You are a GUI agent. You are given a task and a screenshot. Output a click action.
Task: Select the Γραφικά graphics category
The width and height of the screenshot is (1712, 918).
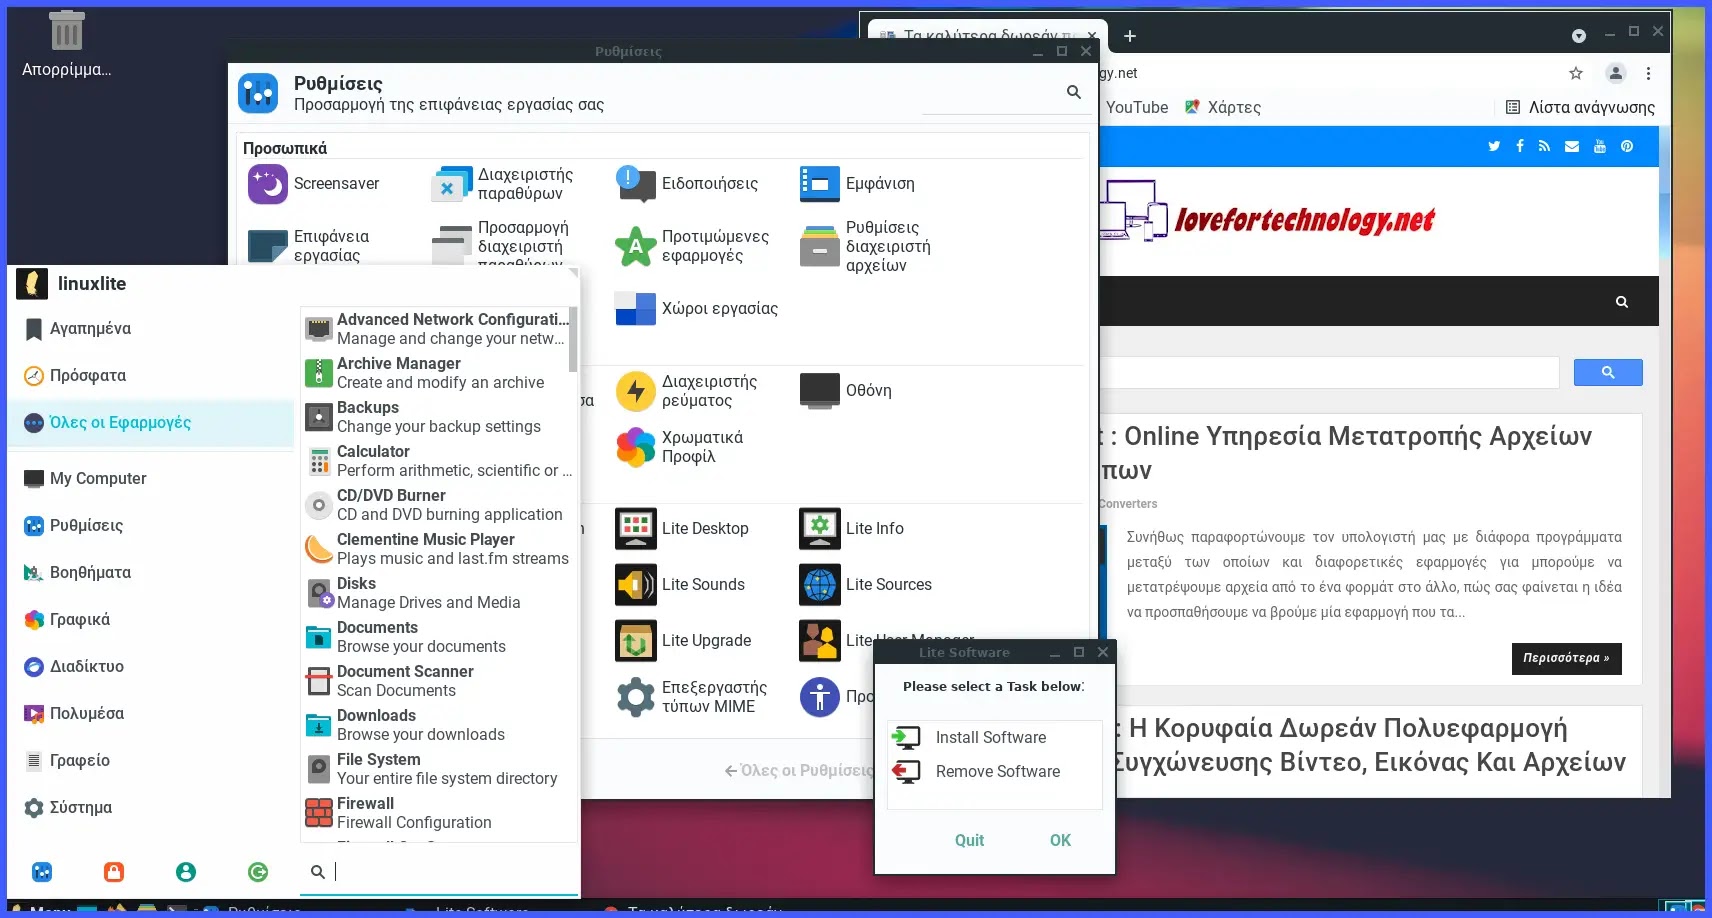pyautogui.click(x=150, y=620)
